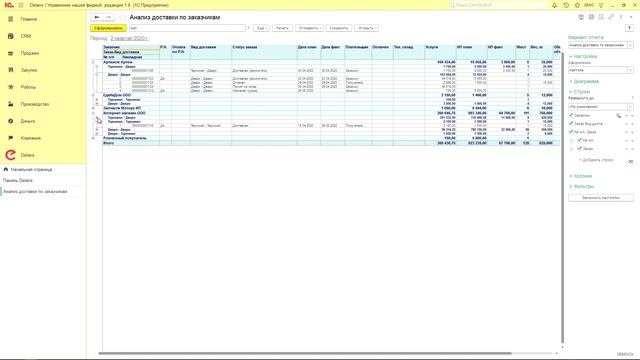Collapse the Артемов Артем group

(93, 62)
